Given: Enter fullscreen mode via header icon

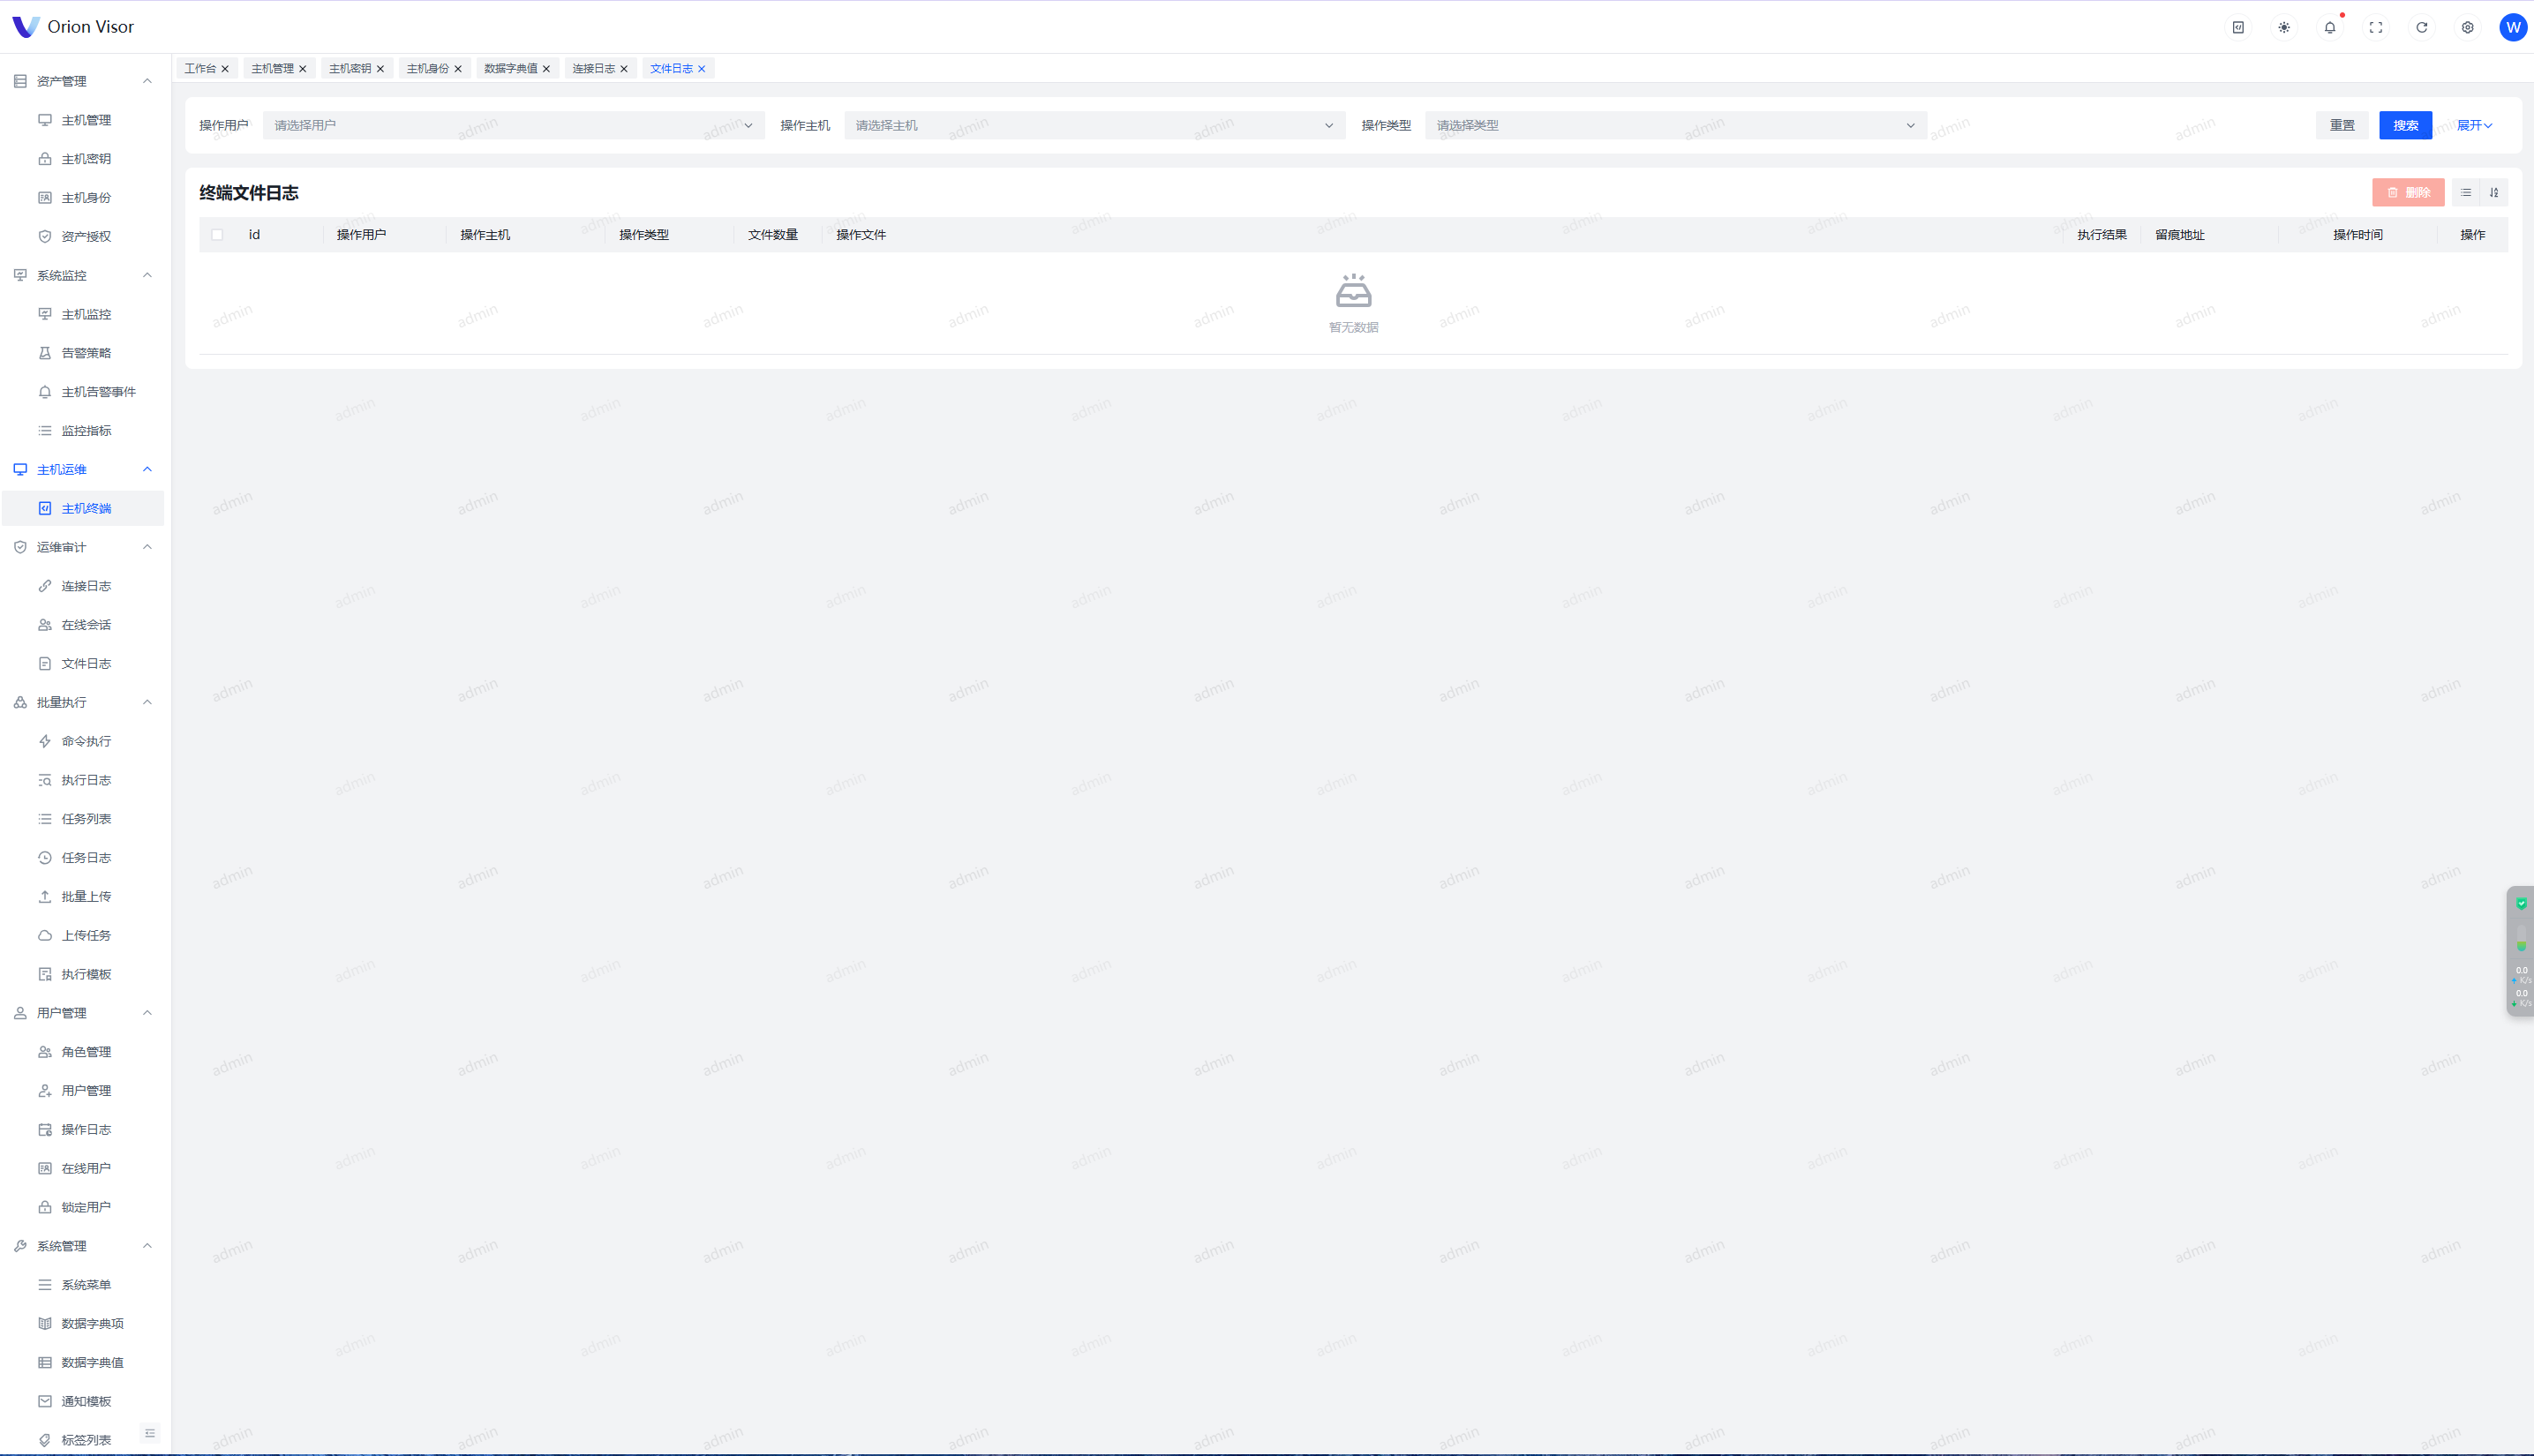Looking at the screenshot, I should tap(2376, 27).
